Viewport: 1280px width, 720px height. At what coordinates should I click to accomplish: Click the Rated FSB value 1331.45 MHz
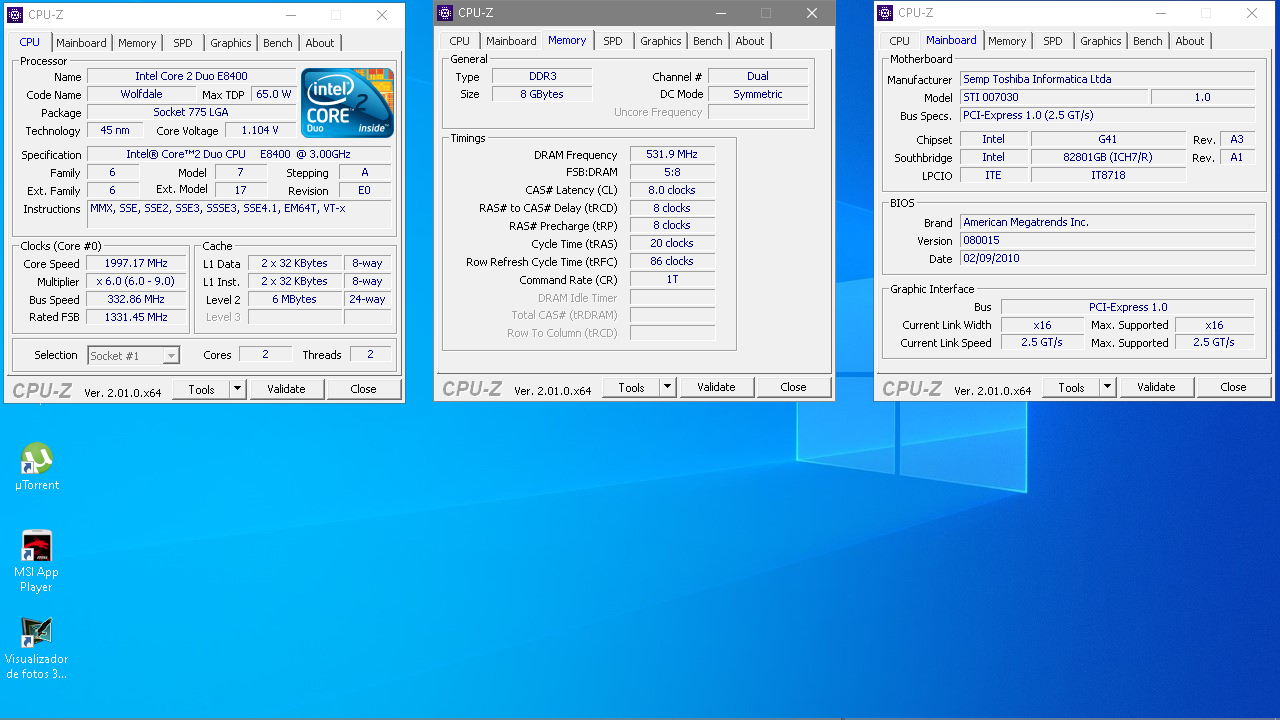click(136, 317)
